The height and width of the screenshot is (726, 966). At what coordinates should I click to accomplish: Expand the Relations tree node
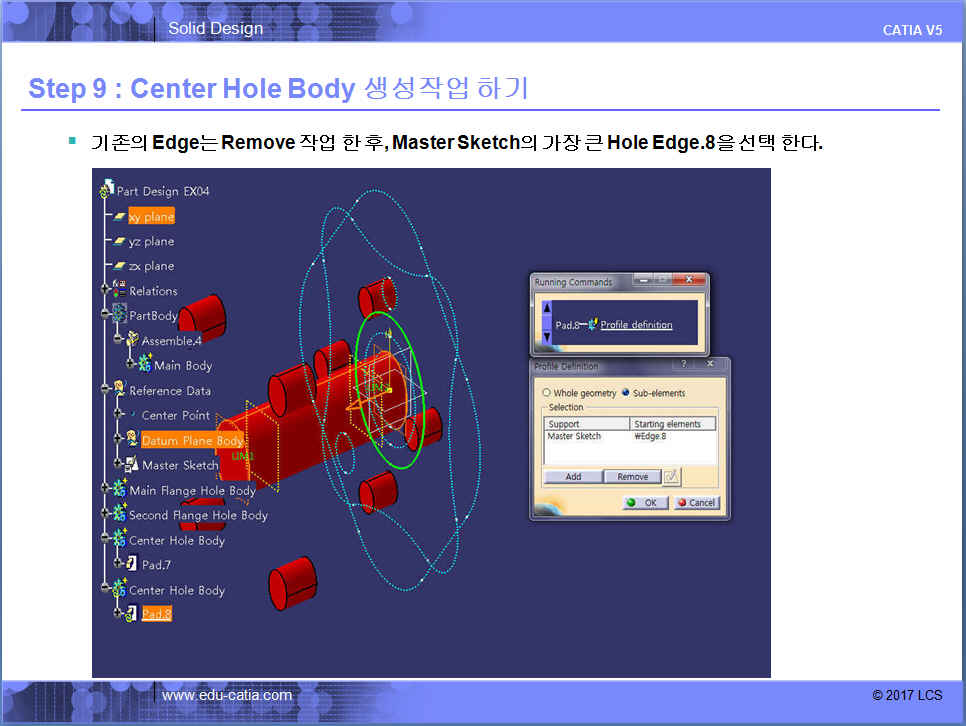click(x=106, y=291)
